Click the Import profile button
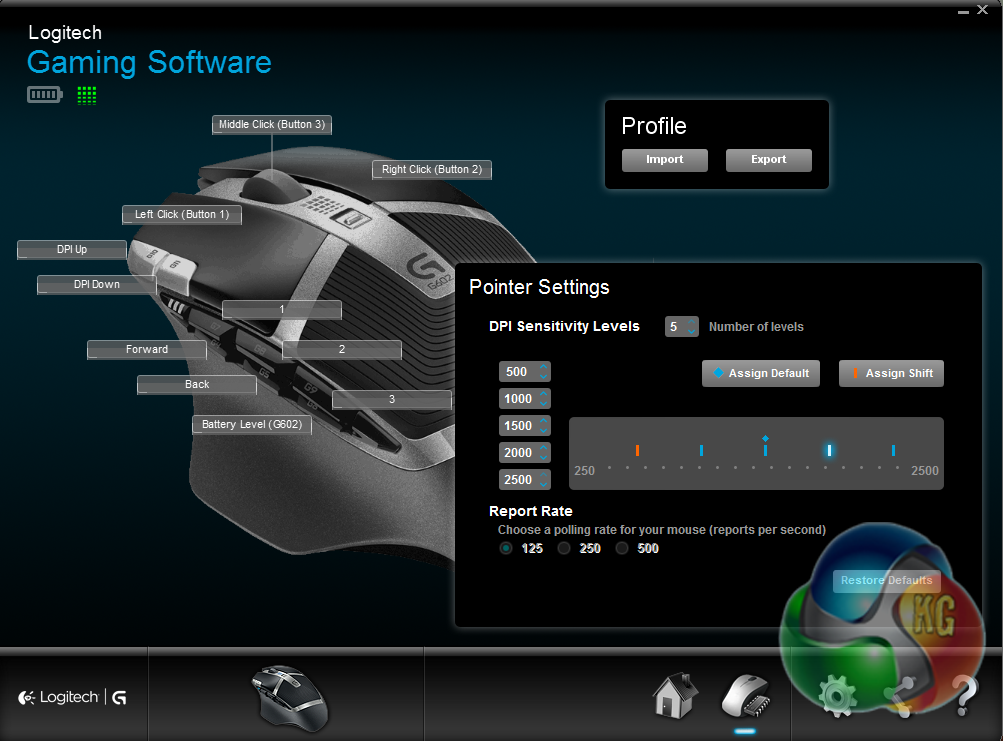The image size is (1003, 741). pos(664,160)
